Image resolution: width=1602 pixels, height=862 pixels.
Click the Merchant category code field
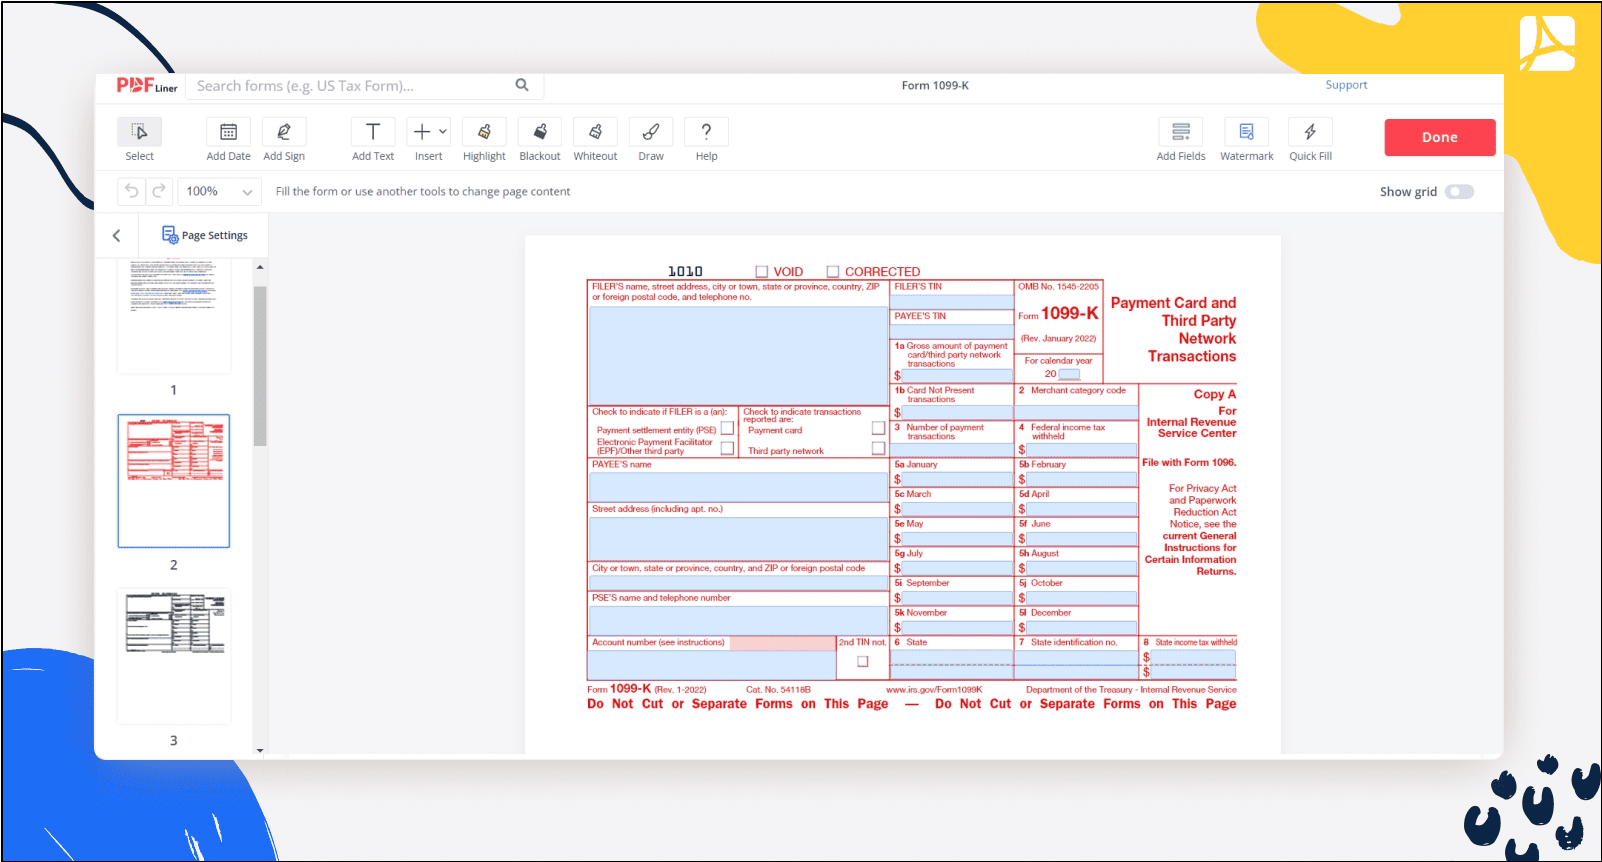click(x=1077, y=411)
